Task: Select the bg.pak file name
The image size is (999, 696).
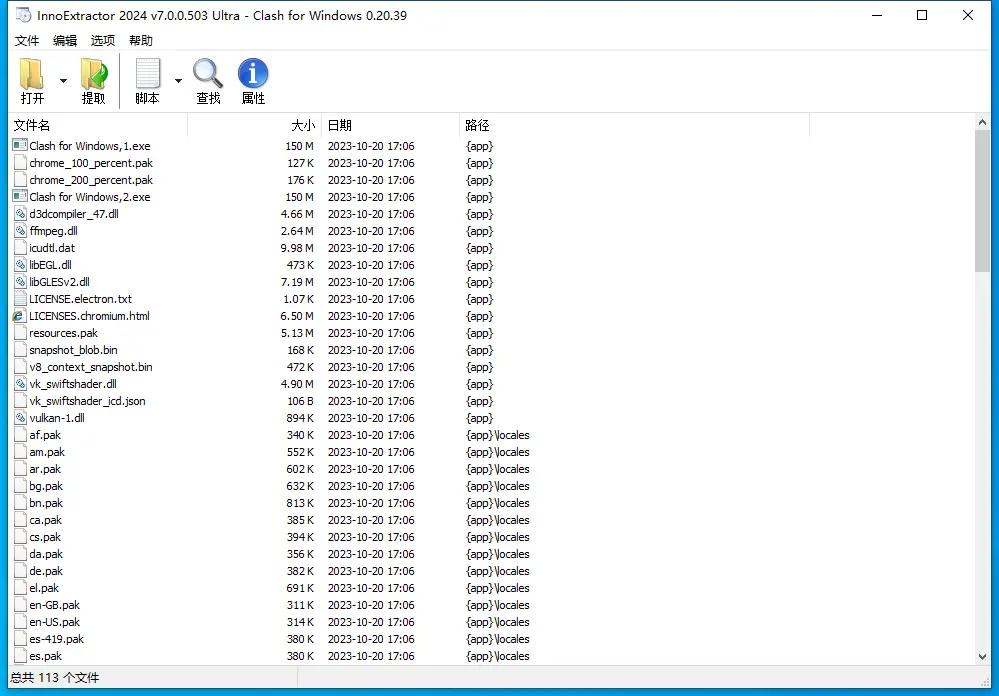Action: click(x=46, y=486)
